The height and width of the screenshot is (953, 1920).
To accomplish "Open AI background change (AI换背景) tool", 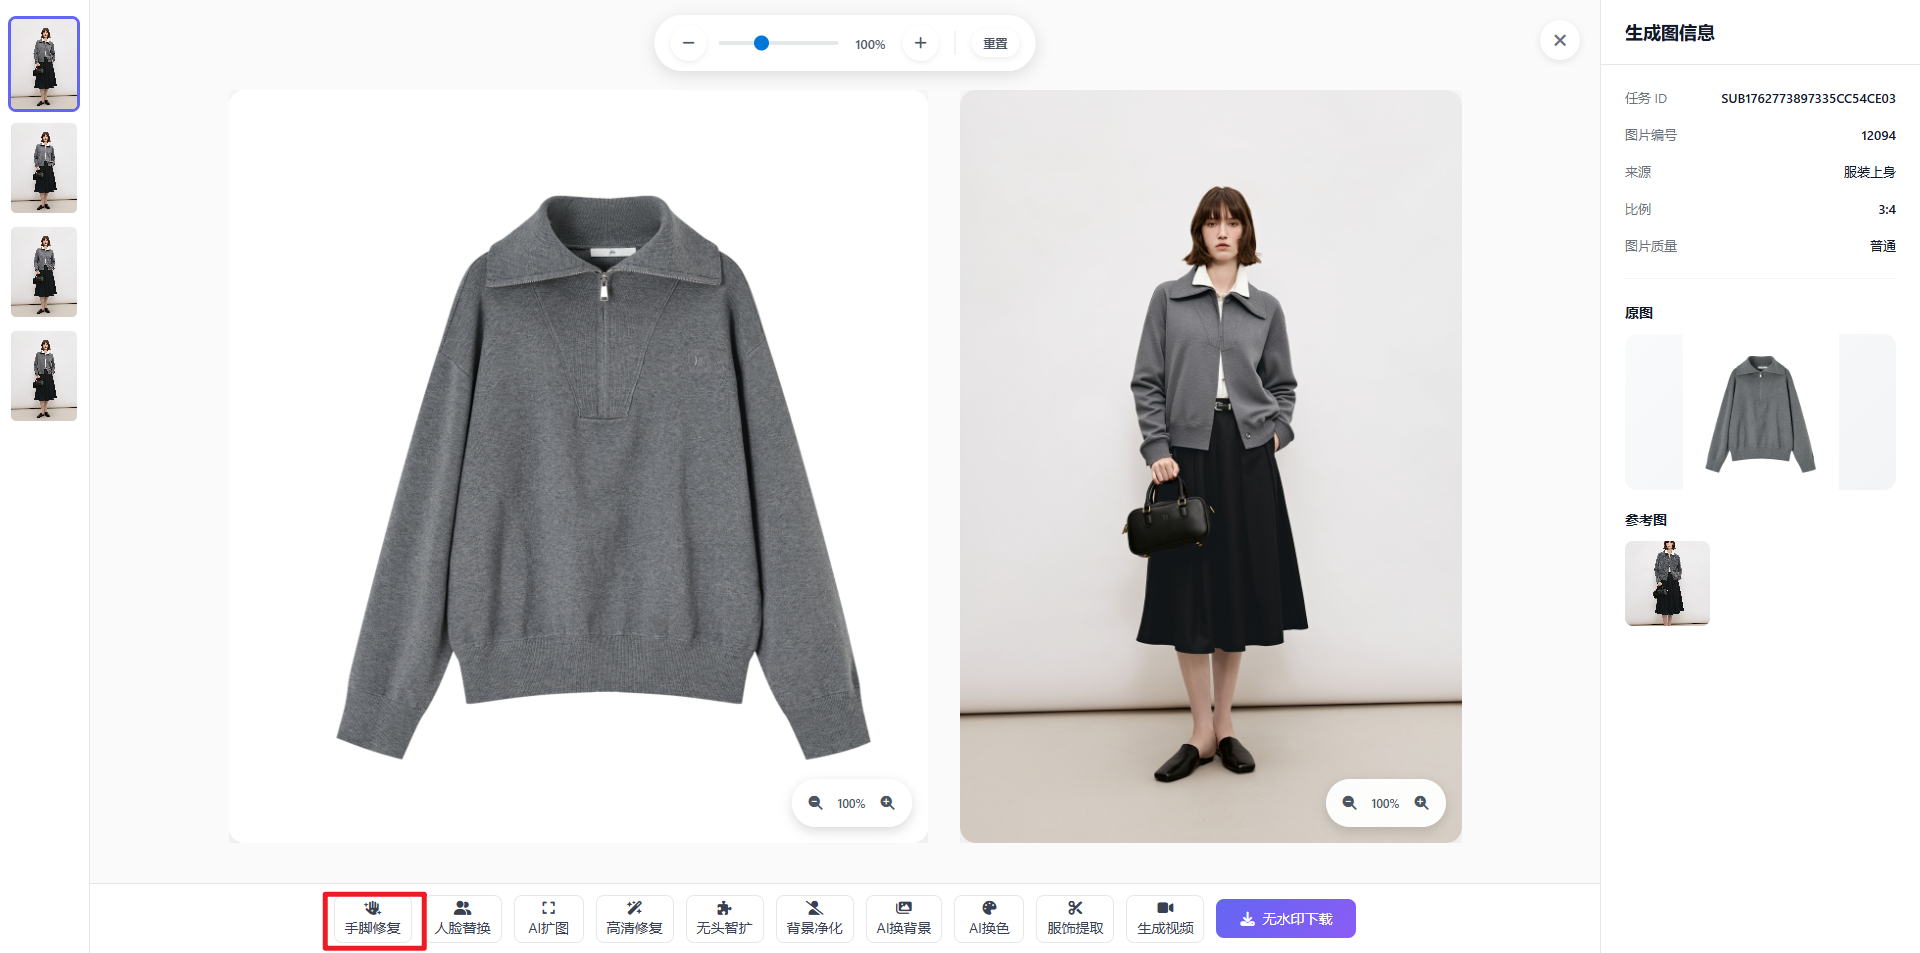I will 903,919.
